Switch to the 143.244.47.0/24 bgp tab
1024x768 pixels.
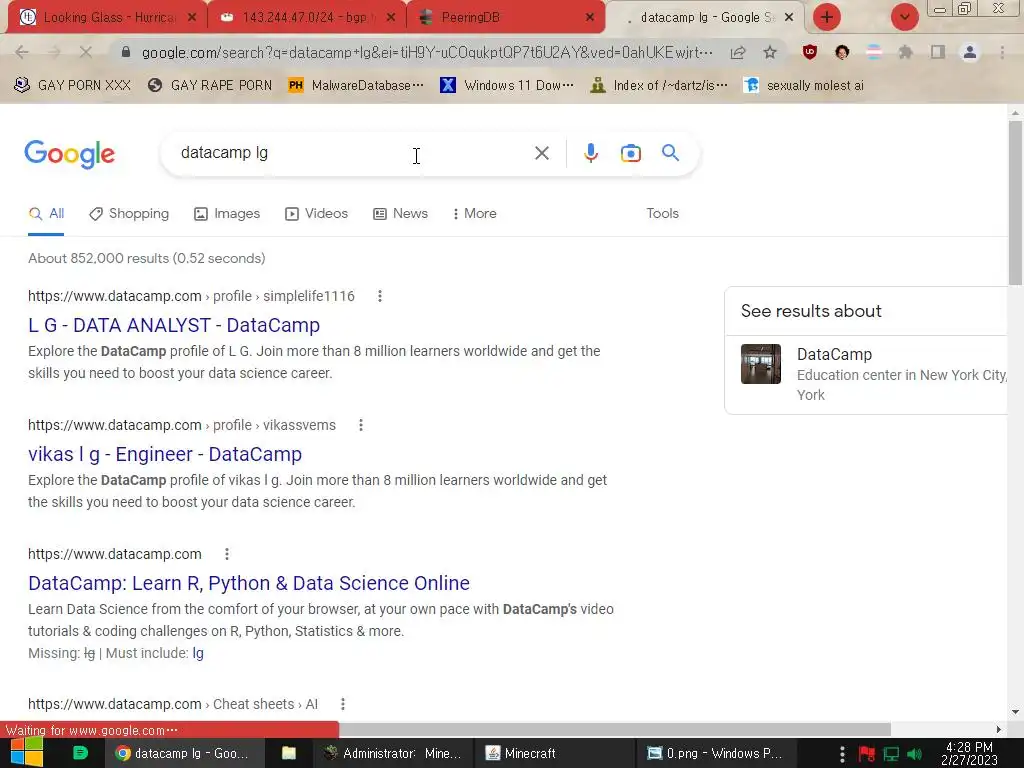coord(306,17)
